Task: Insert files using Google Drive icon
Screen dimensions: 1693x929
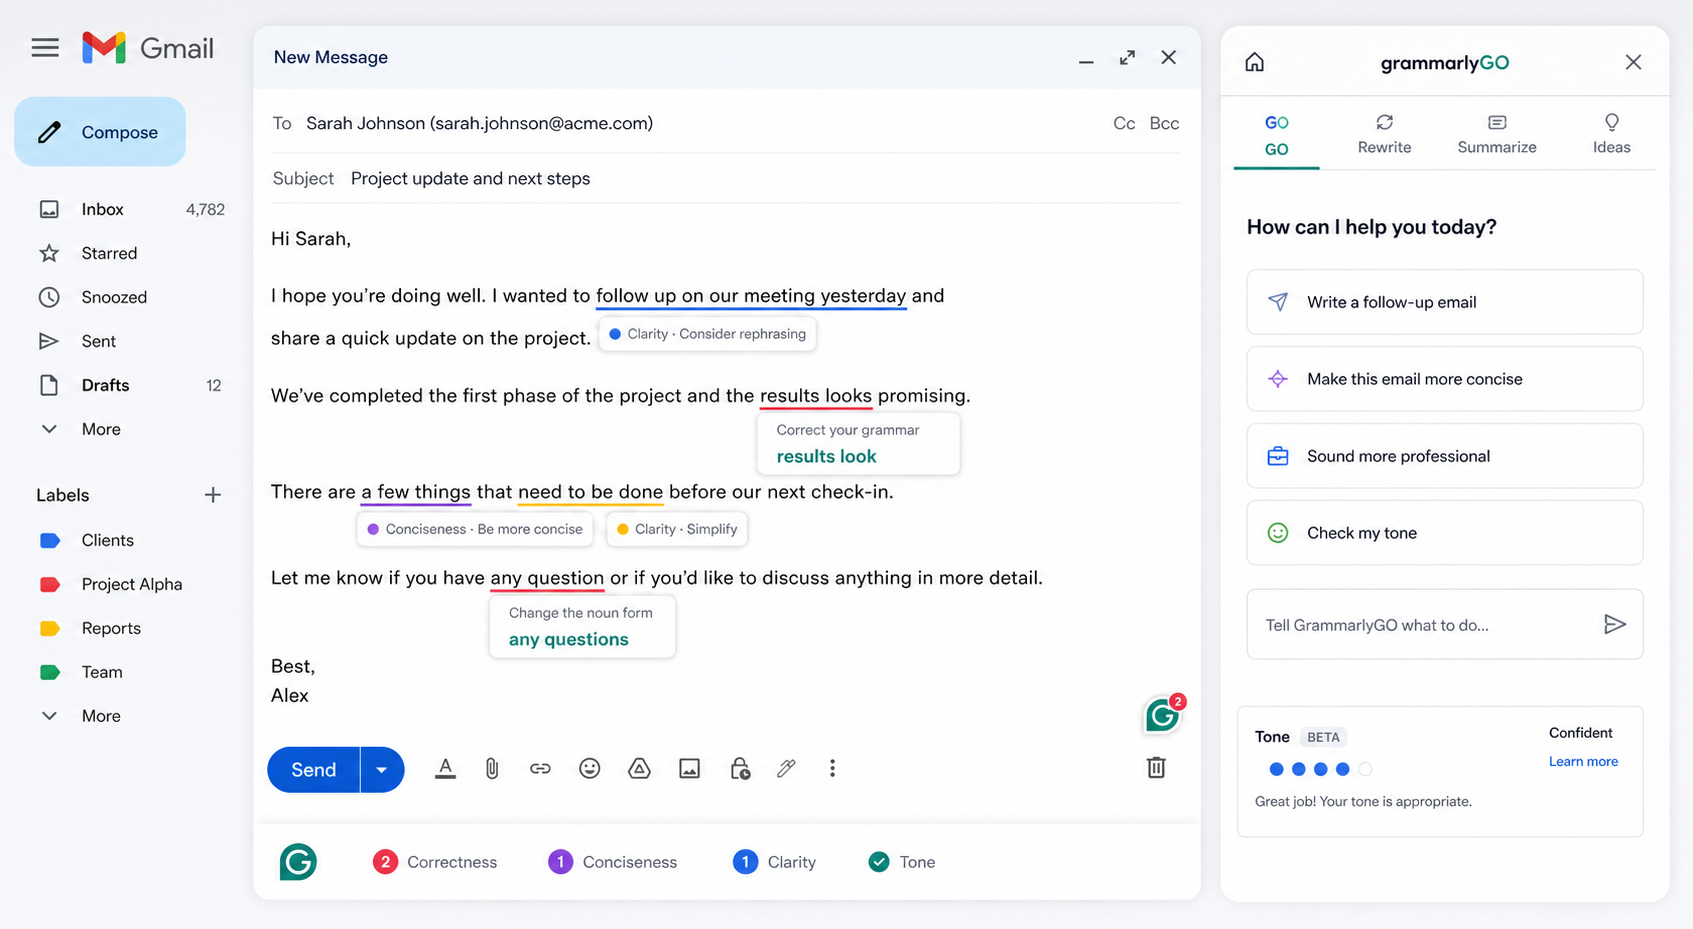Action: point(639,769)
